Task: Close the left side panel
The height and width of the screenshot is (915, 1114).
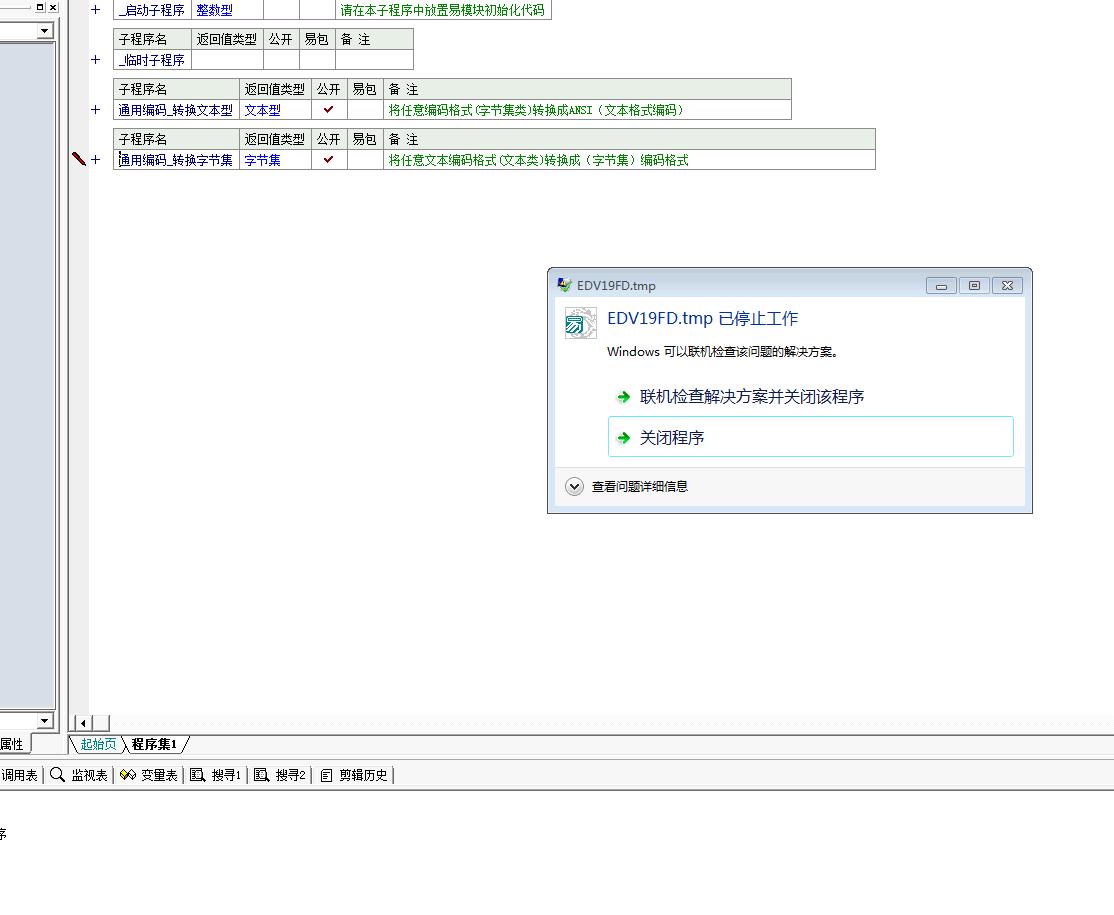Action: coord(53,7)
